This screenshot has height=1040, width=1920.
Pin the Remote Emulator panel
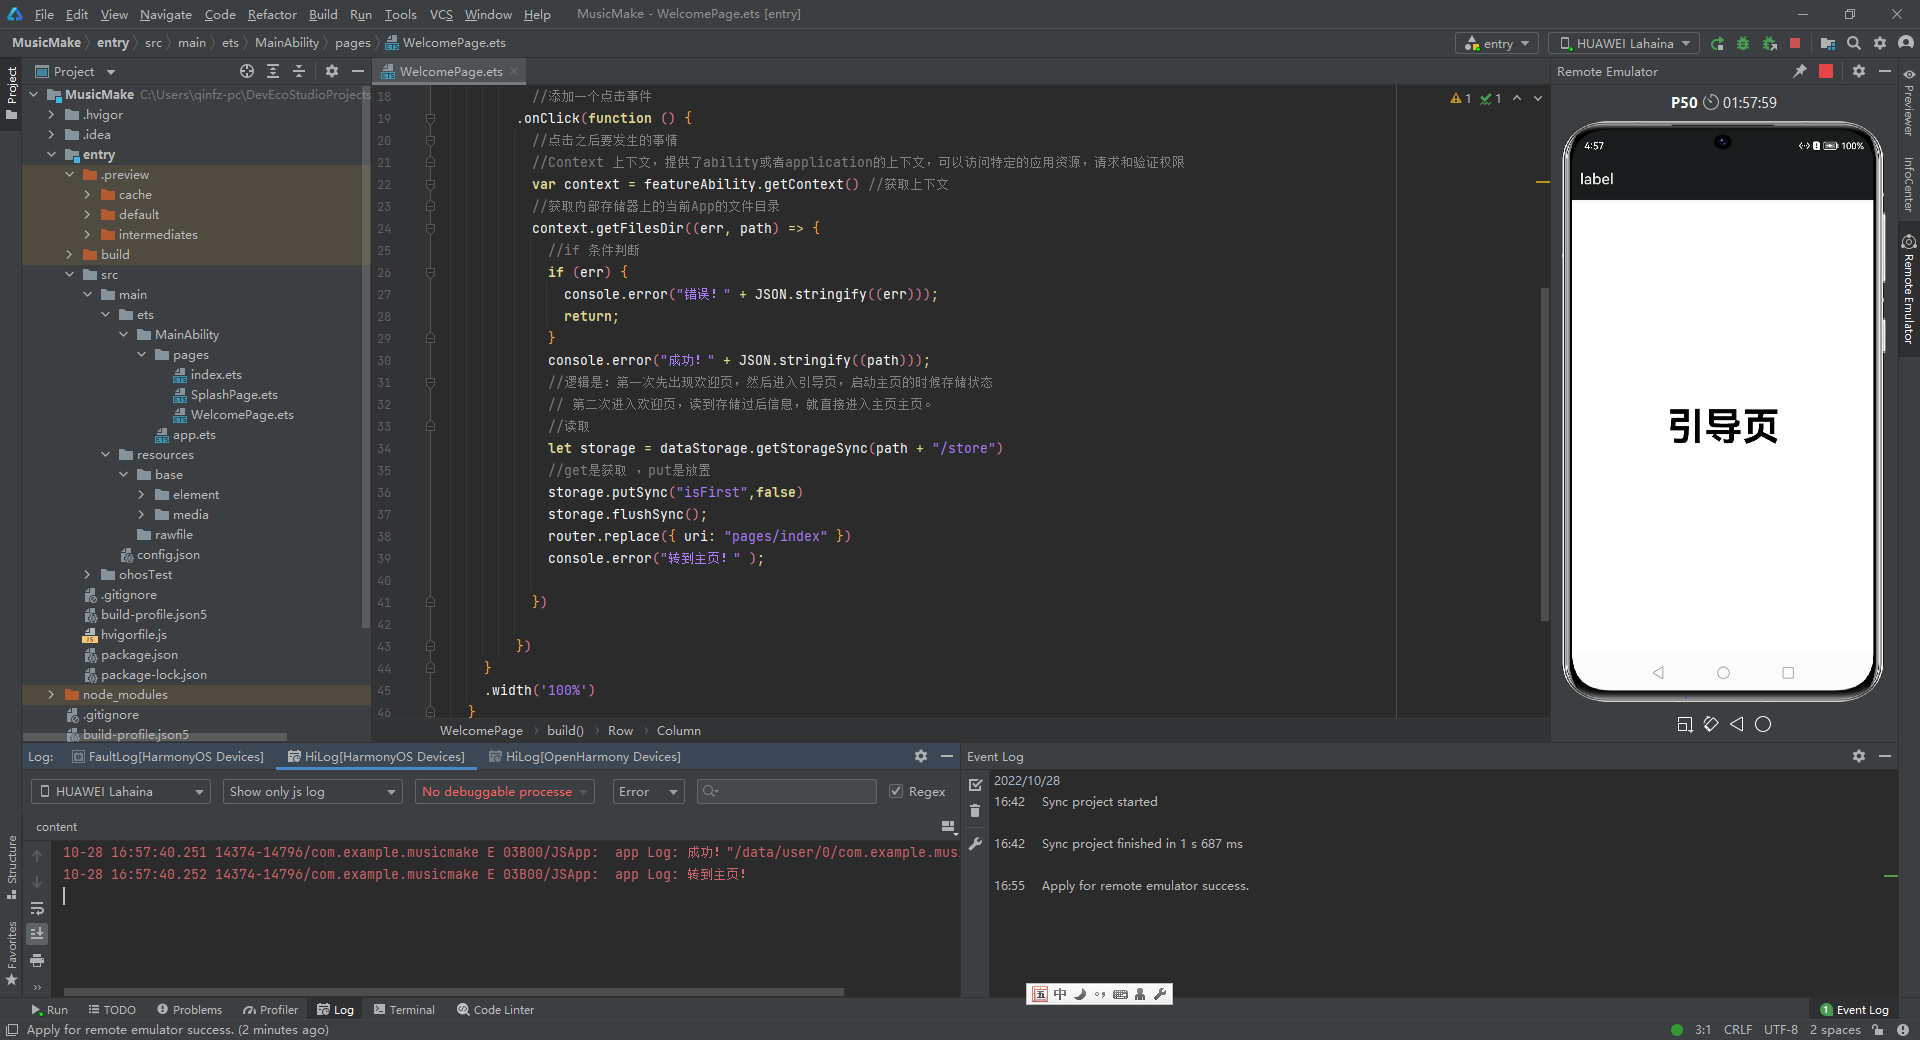pos(1800,71)
